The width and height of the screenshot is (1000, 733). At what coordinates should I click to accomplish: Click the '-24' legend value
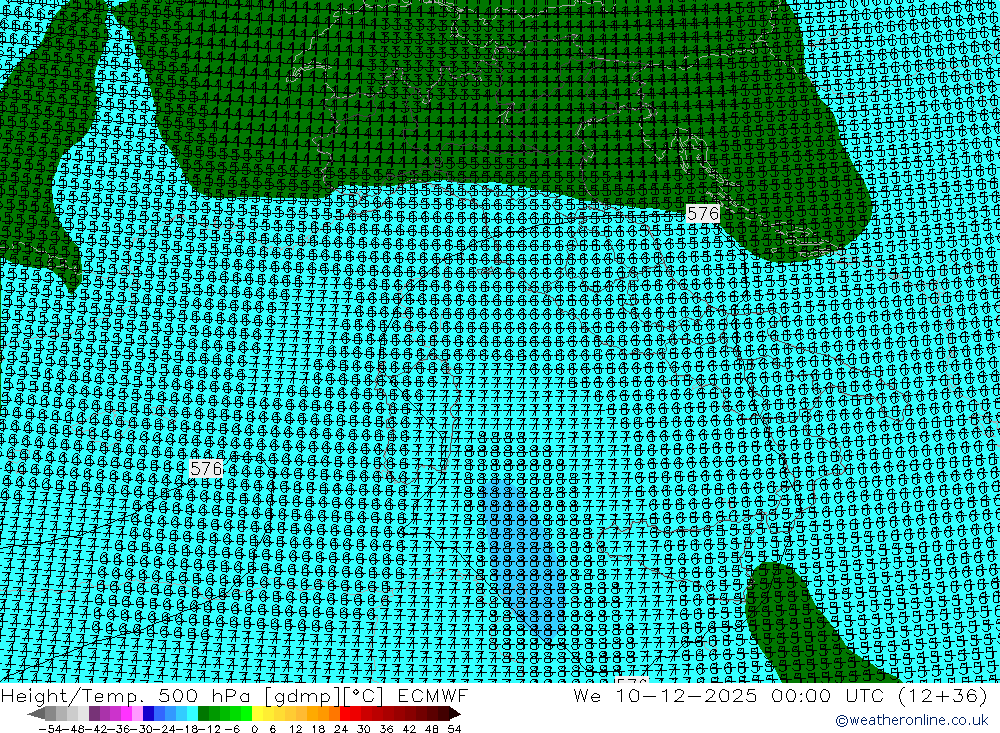[165, 729]
